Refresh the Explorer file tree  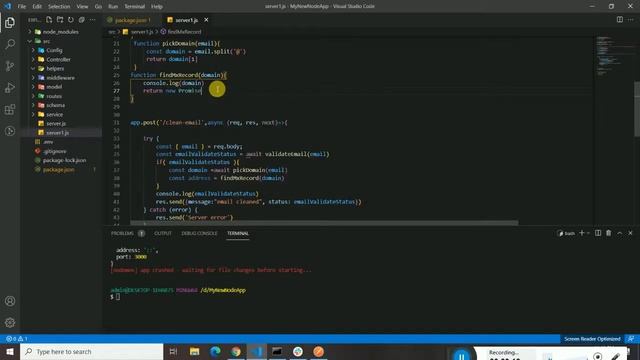pos(71,20)
